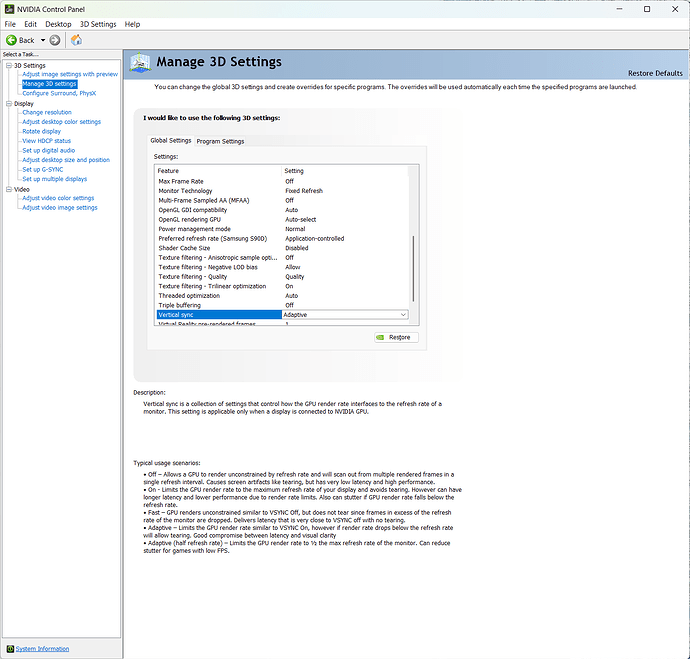Image resolution: width=690 pixels, height=659 pixels.
Task: Click the green Back arrow icon
Action: [x=11, y=40]
